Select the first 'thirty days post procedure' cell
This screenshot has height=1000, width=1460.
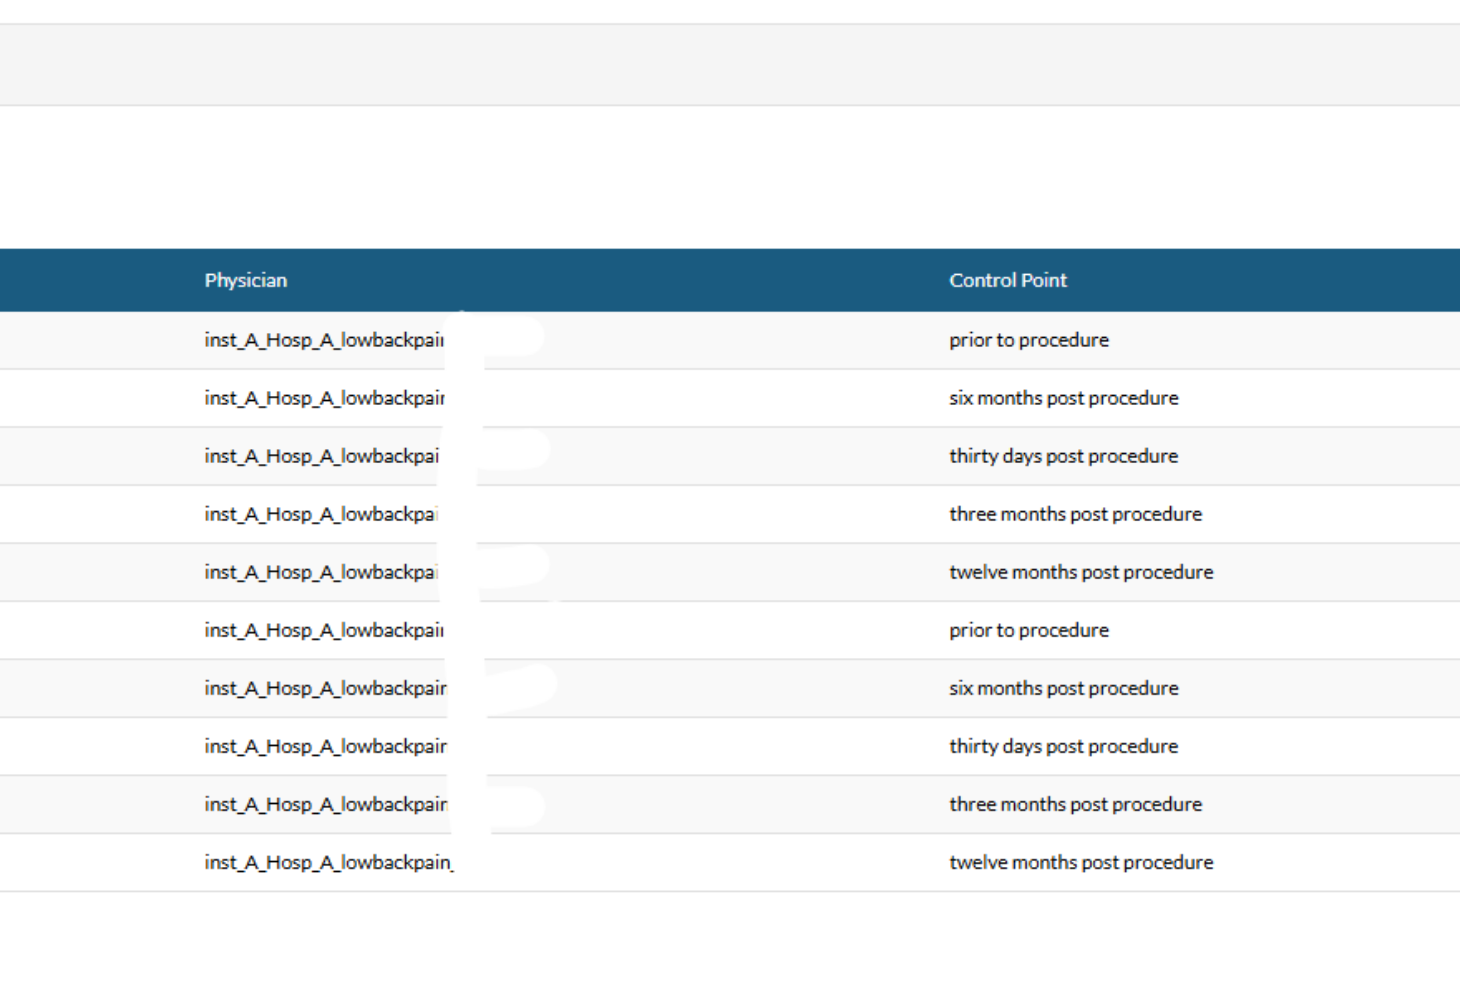pos(1064,456)
